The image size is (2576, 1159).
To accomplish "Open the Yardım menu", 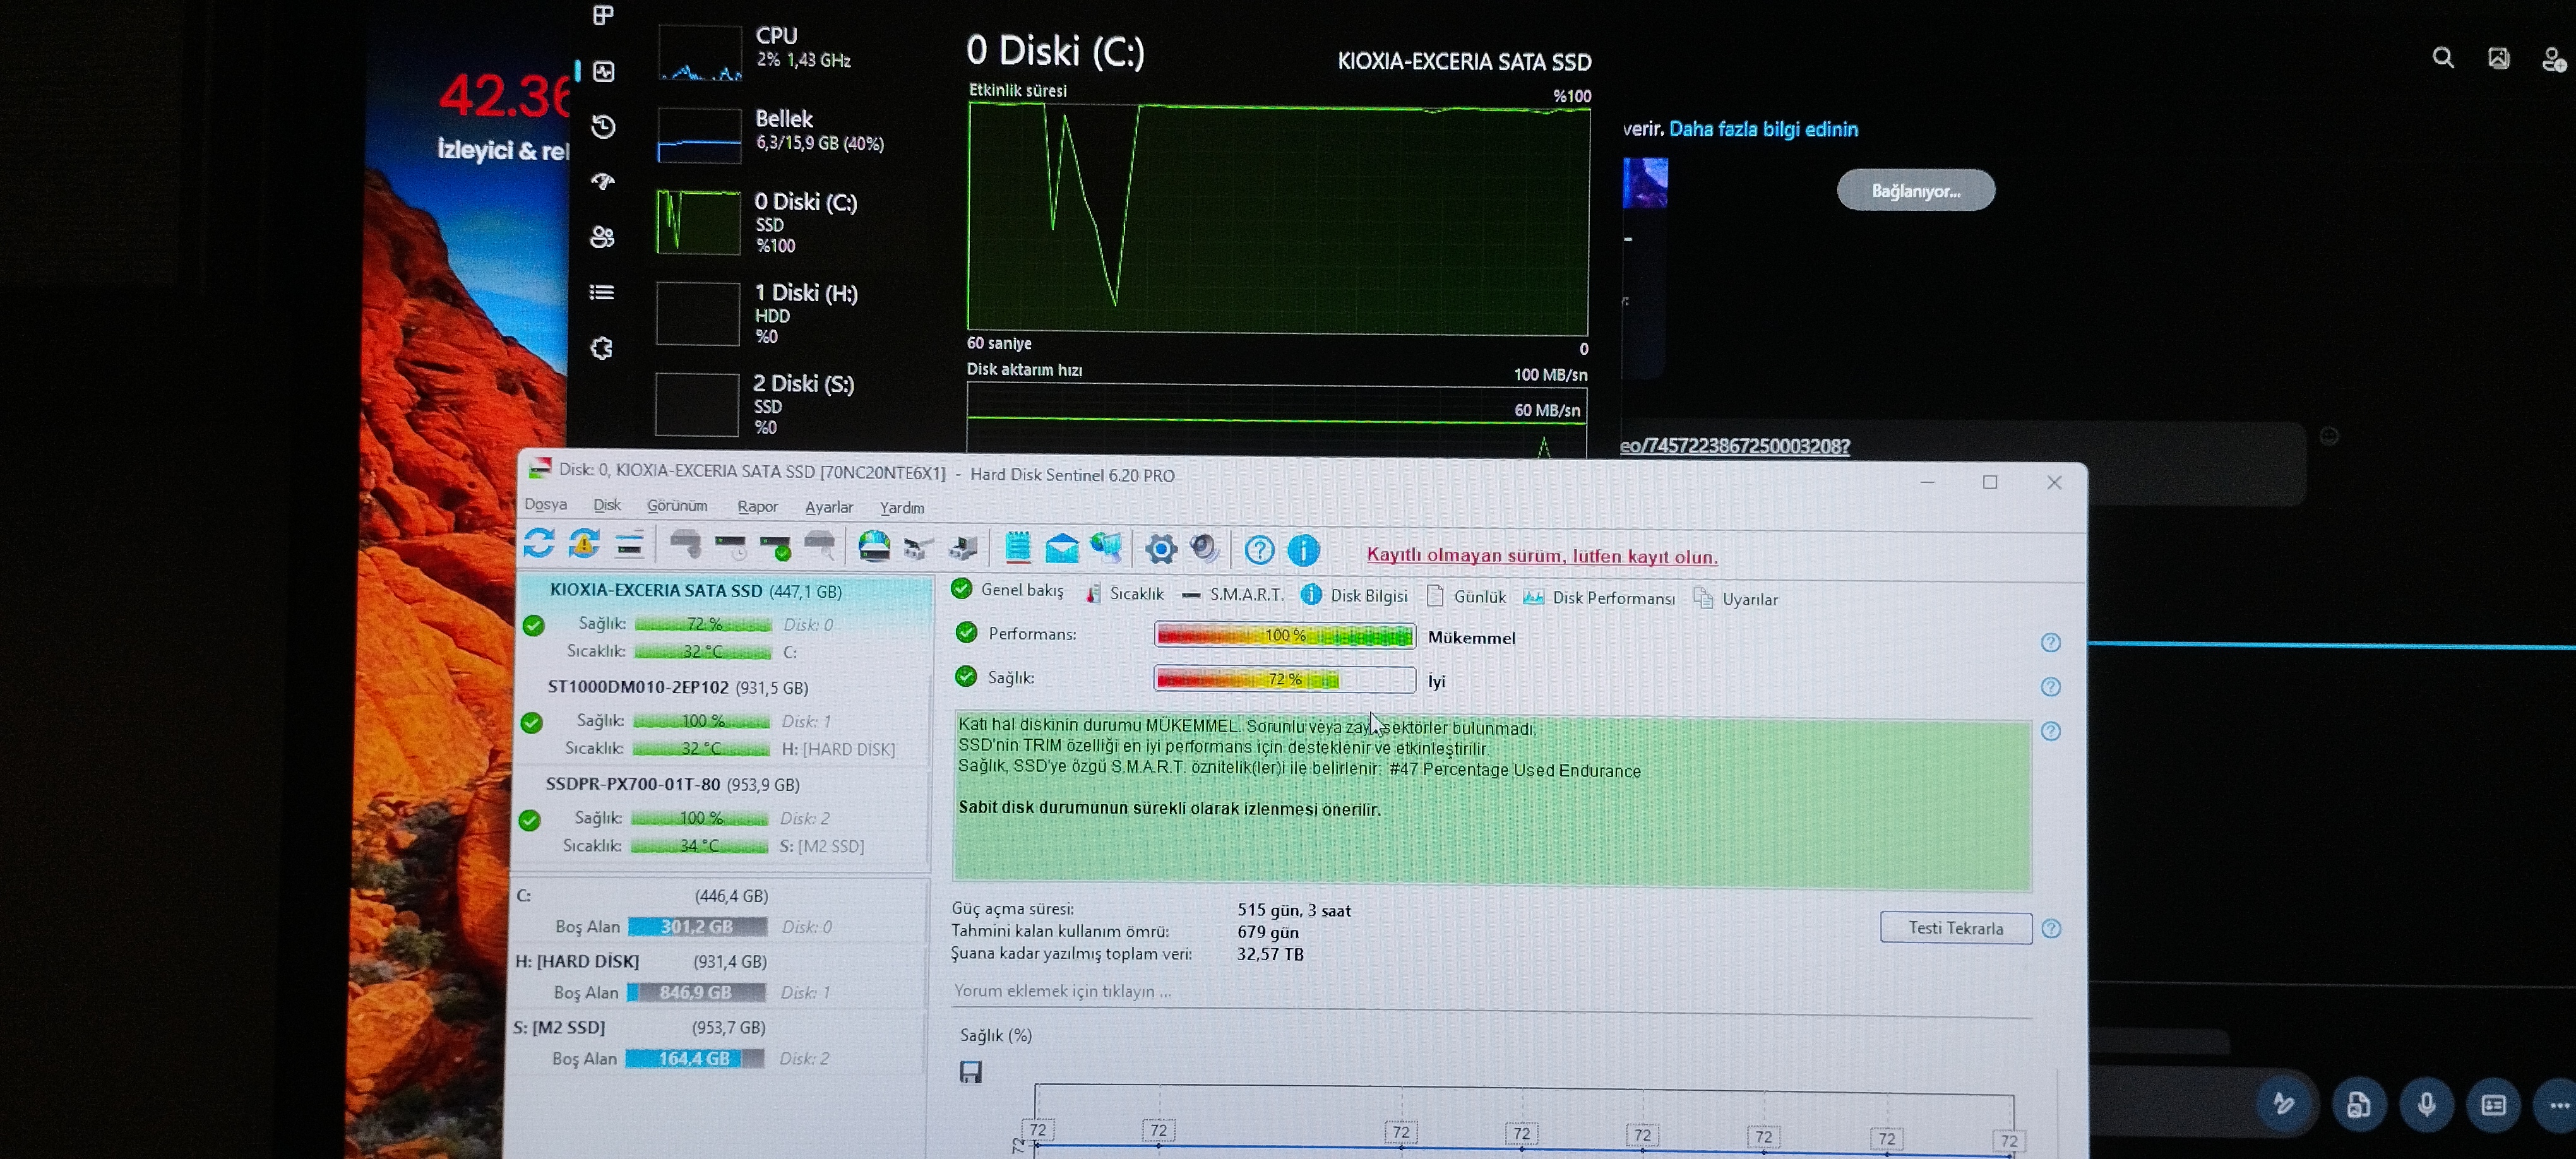I will (902, 507).
